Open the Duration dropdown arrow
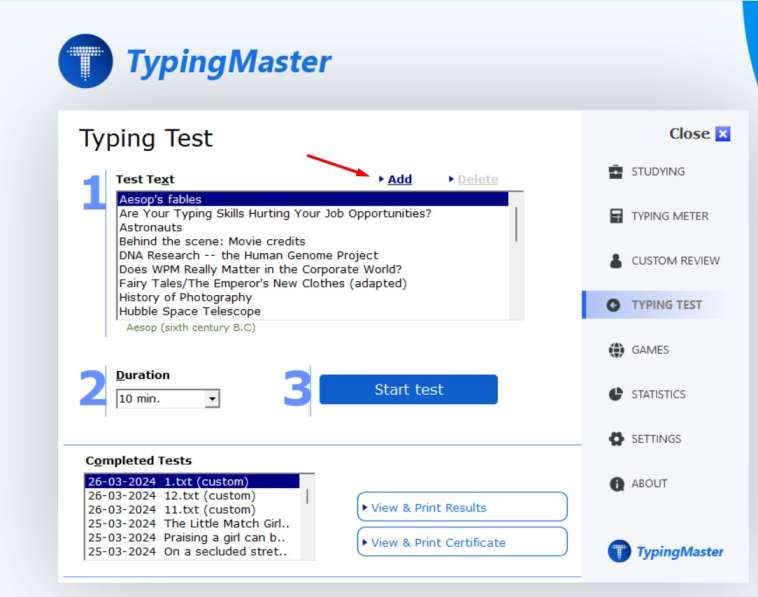This screenshot has width=758, height=597. [x=212, y=399]
